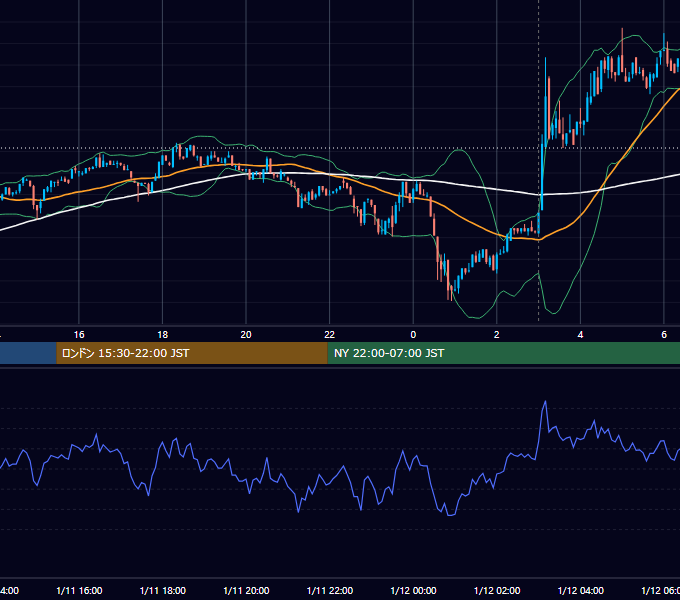Click the oscillator peak after 1/12 02:00
The image size is (680, 600).
pyautogui.click(x=545, y=402)
